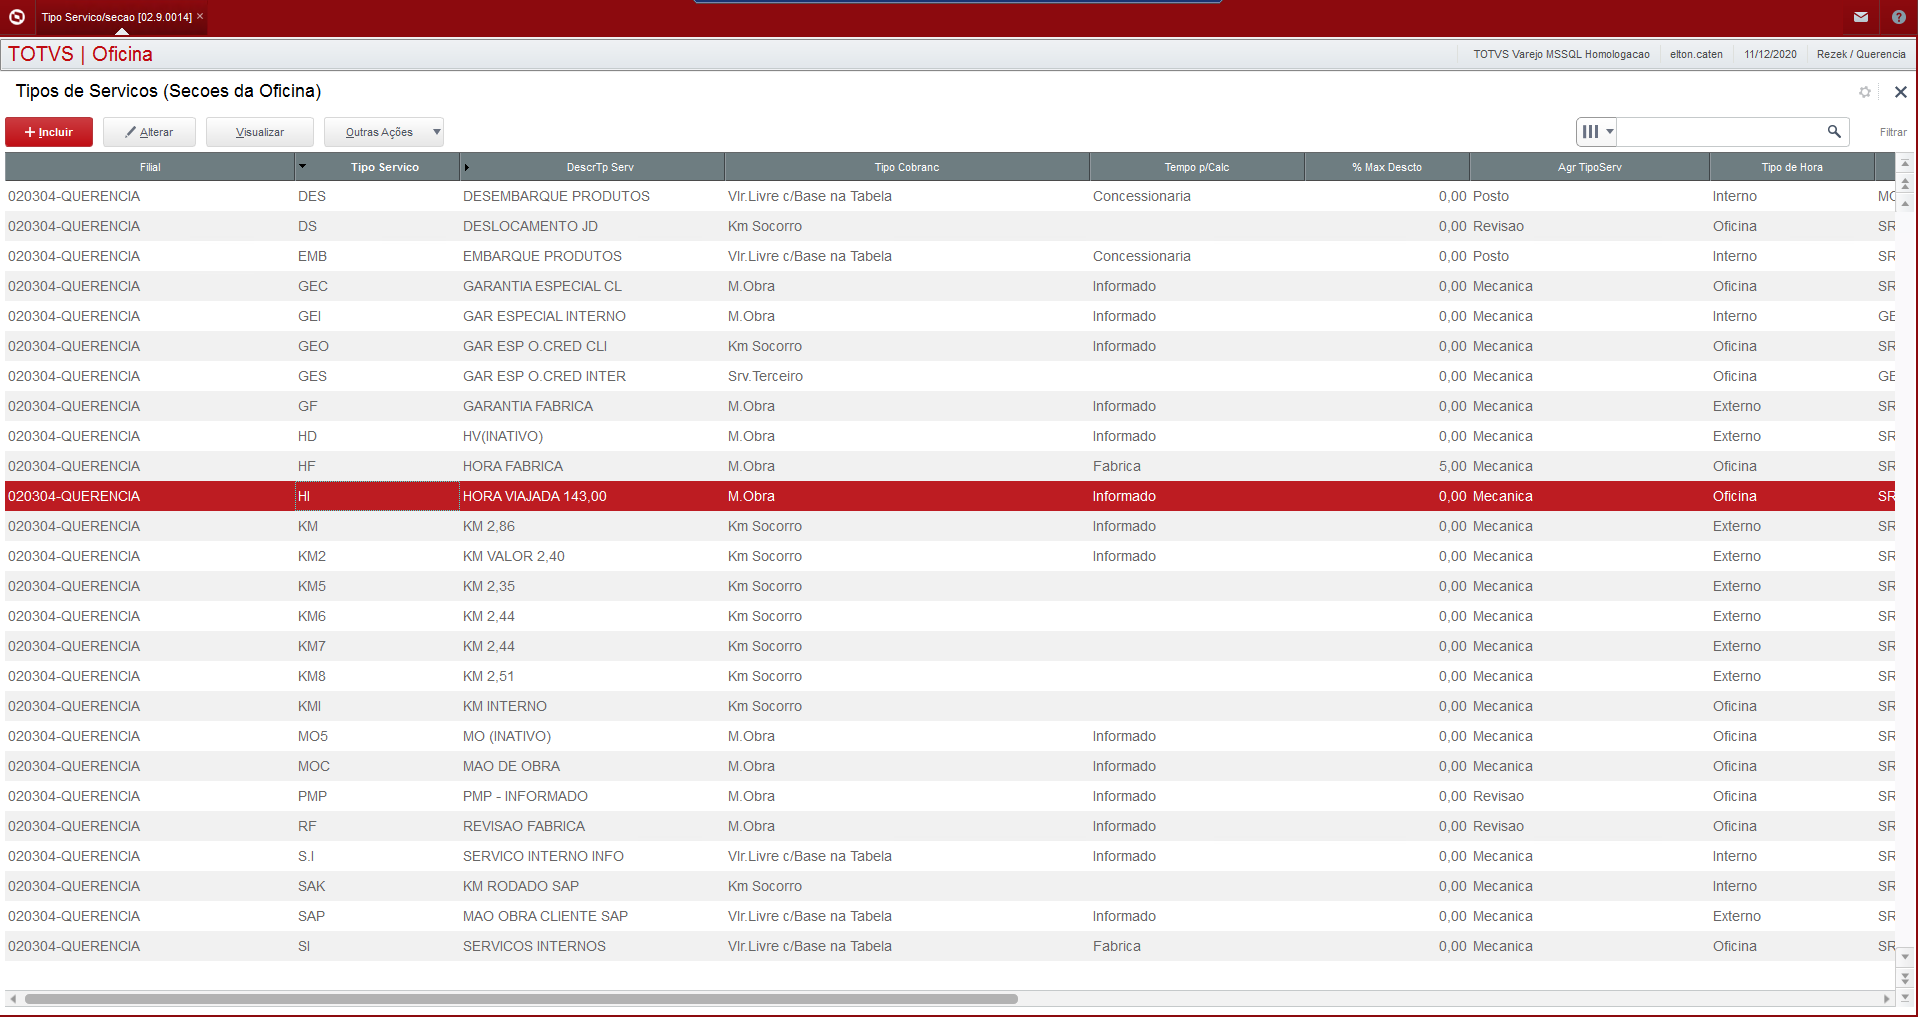Screen dimensions: 1918x1017
Task: Click the Alterar button
Action: click(149, 132)
